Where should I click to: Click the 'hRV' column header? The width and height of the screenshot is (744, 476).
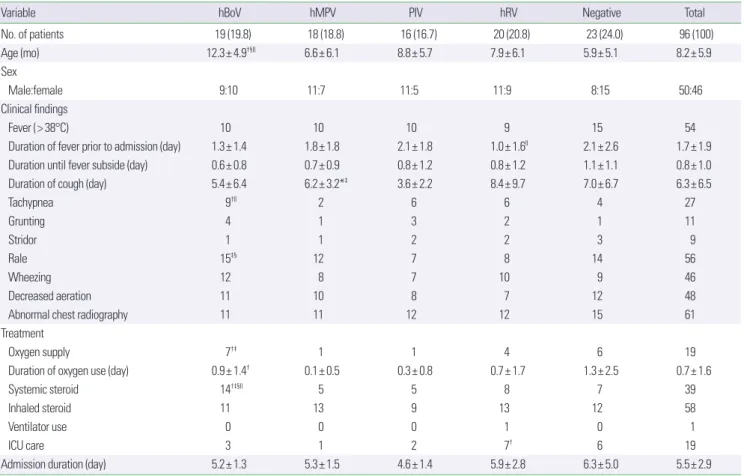(509, 13)
